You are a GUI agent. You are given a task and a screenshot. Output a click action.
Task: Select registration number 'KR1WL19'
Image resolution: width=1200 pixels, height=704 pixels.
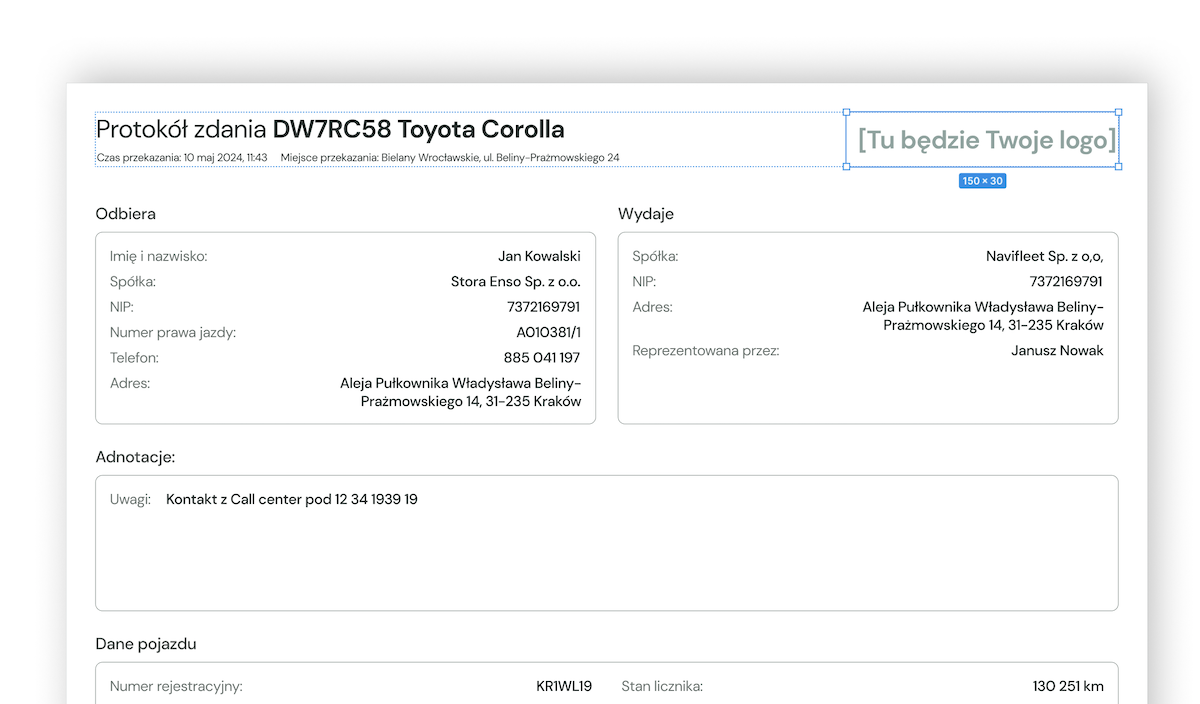[564, 686]
